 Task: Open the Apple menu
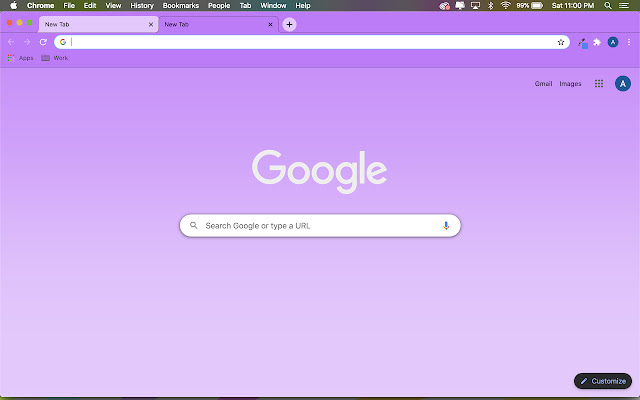[13, 5]
